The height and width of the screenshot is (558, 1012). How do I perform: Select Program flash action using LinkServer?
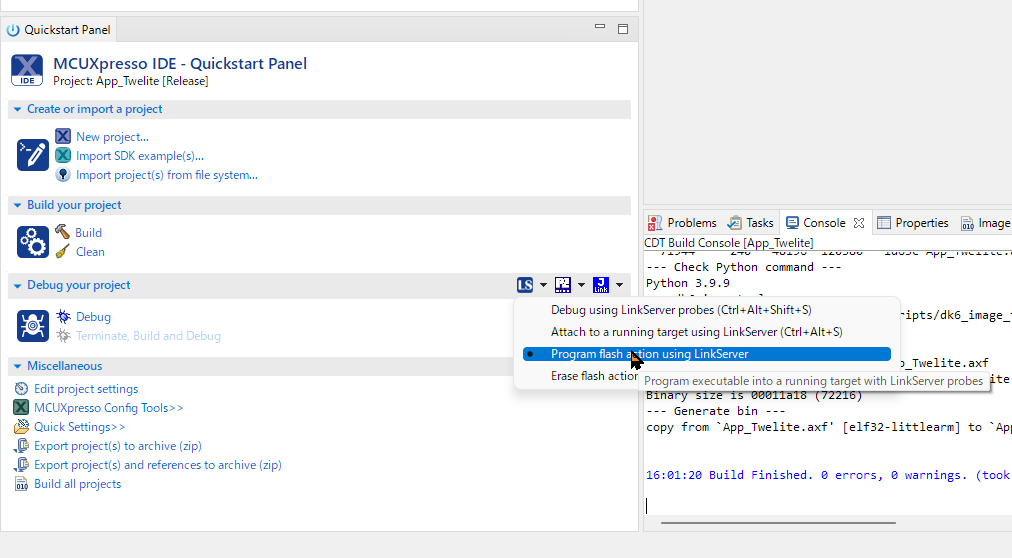click(x=649, y=354)
